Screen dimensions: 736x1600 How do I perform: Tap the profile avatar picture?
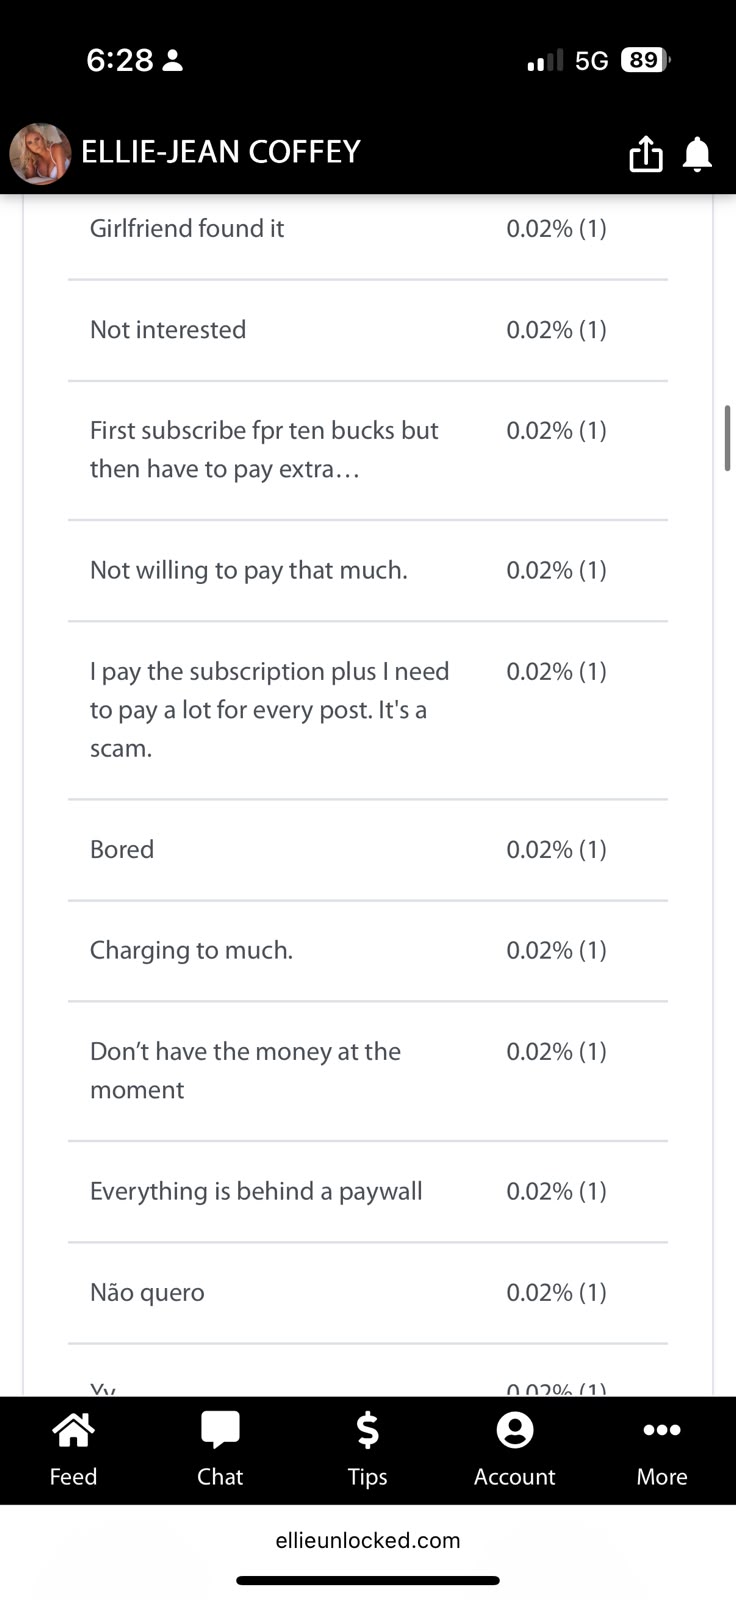pyautogui.click(x=40, y=153)
